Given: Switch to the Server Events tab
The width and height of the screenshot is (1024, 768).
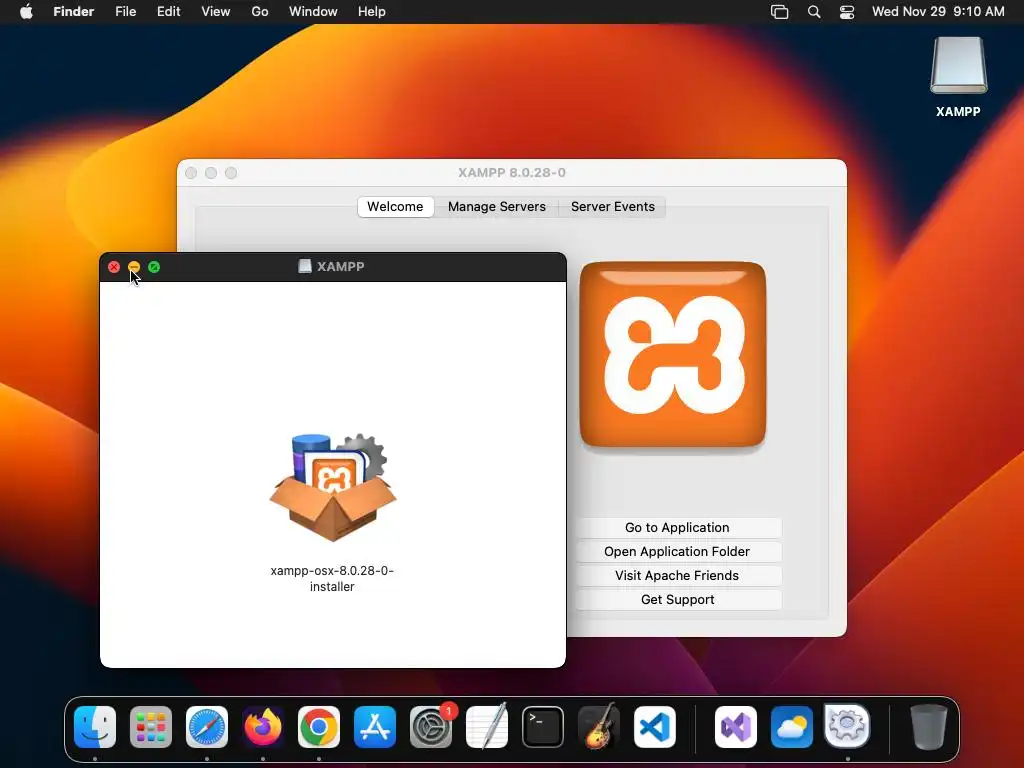Looking at the screenshot, I should [613, 206].
